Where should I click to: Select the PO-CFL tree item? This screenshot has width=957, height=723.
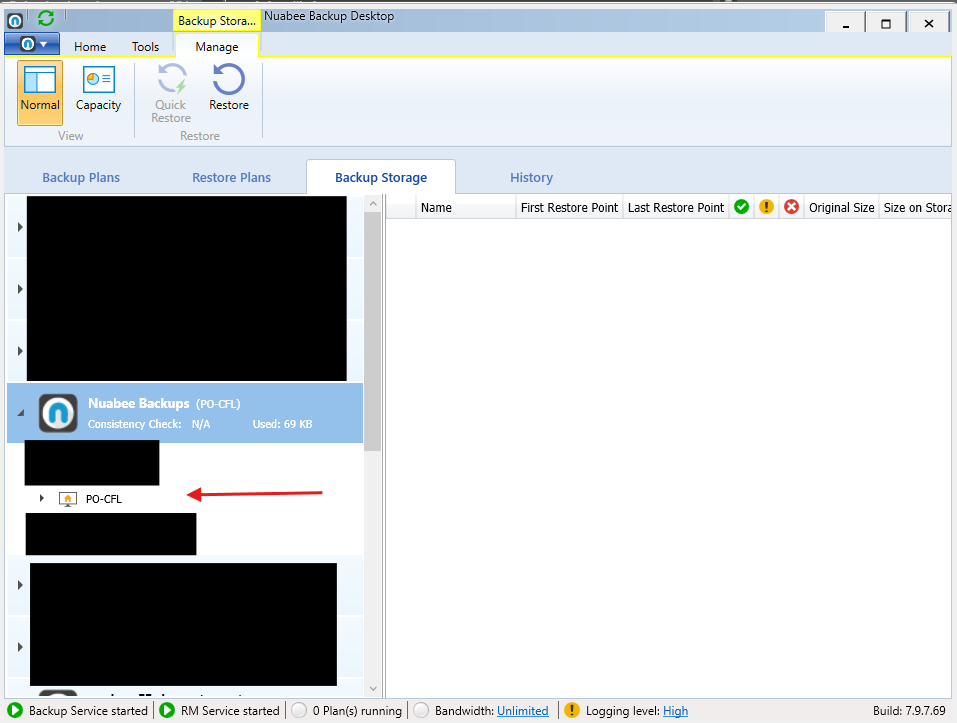[x=104, y=499]
